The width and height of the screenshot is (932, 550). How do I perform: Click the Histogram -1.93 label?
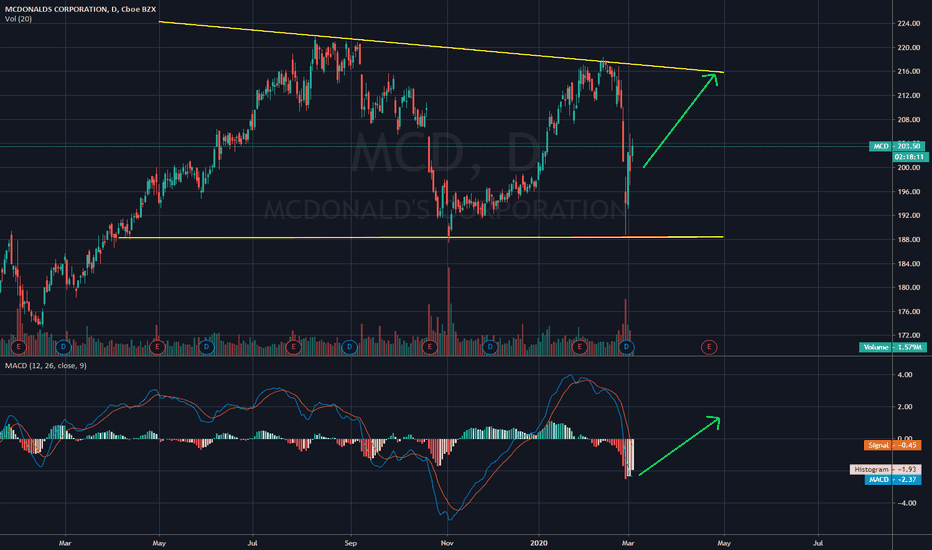point(886,470)
